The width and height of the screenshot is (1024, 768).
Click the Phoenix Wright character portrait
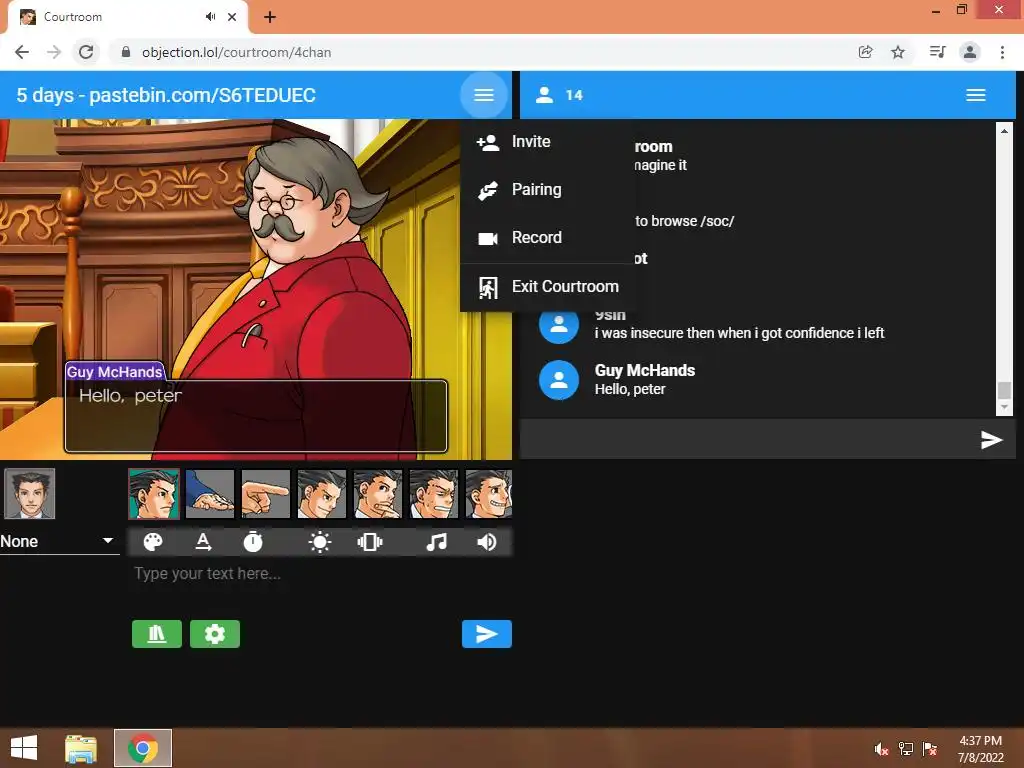click(x=29, y=494)
